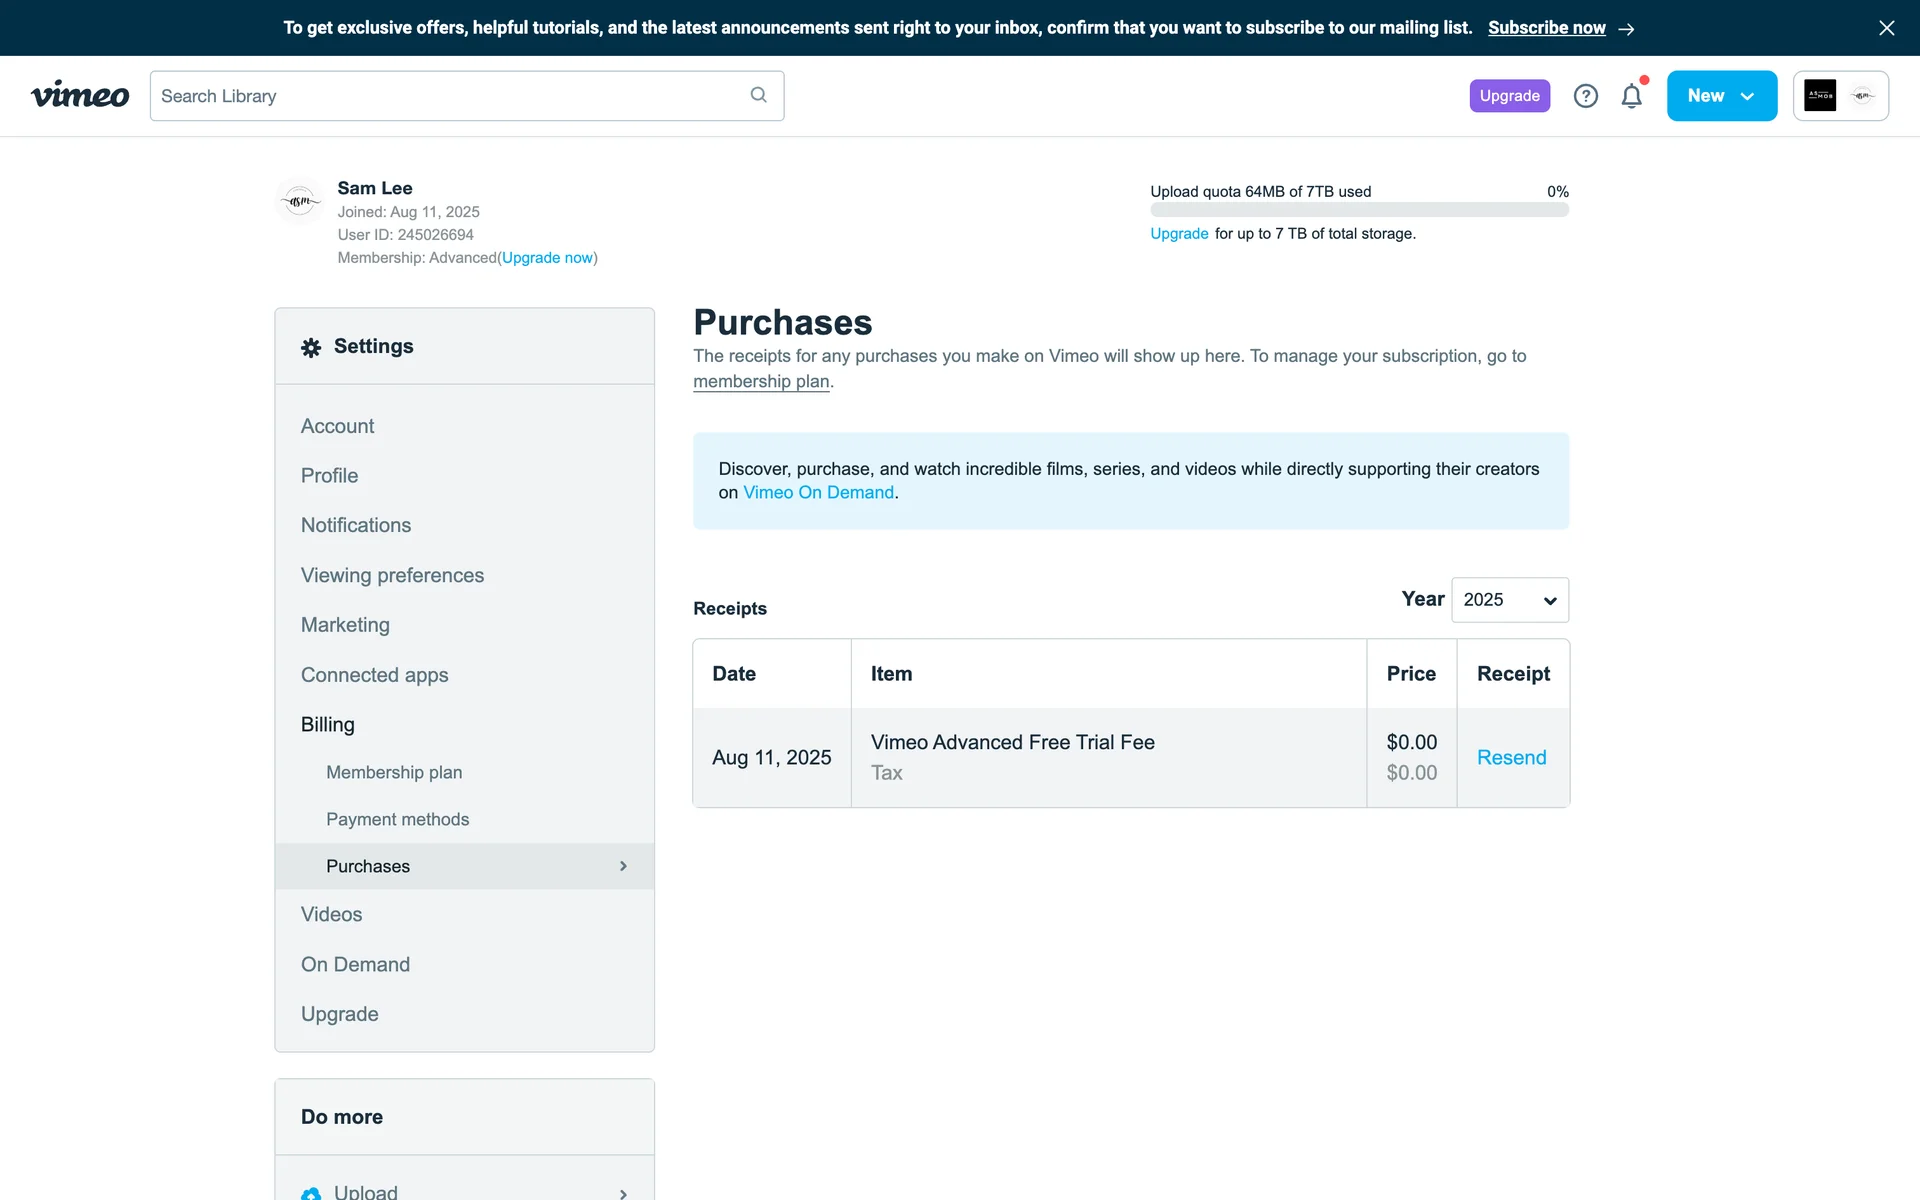Click the Upload cloud icon
Screen dimensions: 1920x1200
point(311,1193)
